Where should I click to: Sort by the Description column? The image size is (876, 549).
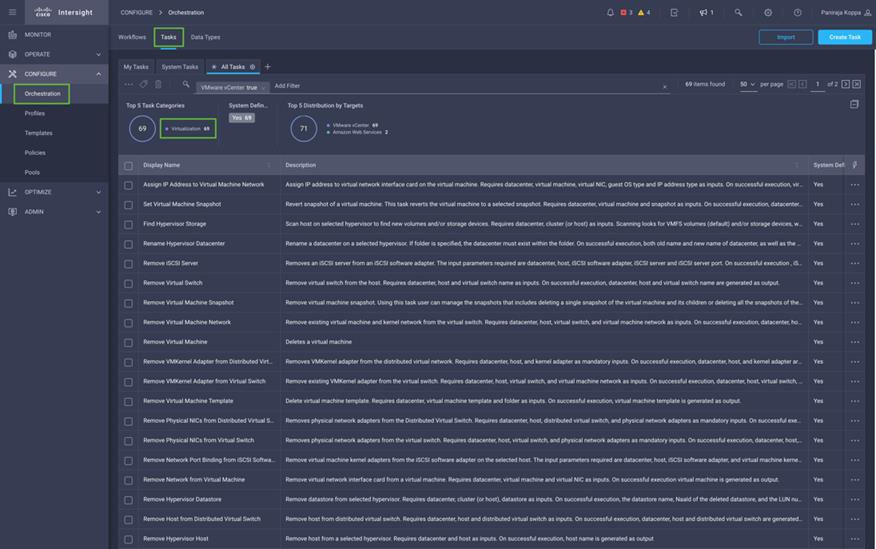[x=301, y=165]
